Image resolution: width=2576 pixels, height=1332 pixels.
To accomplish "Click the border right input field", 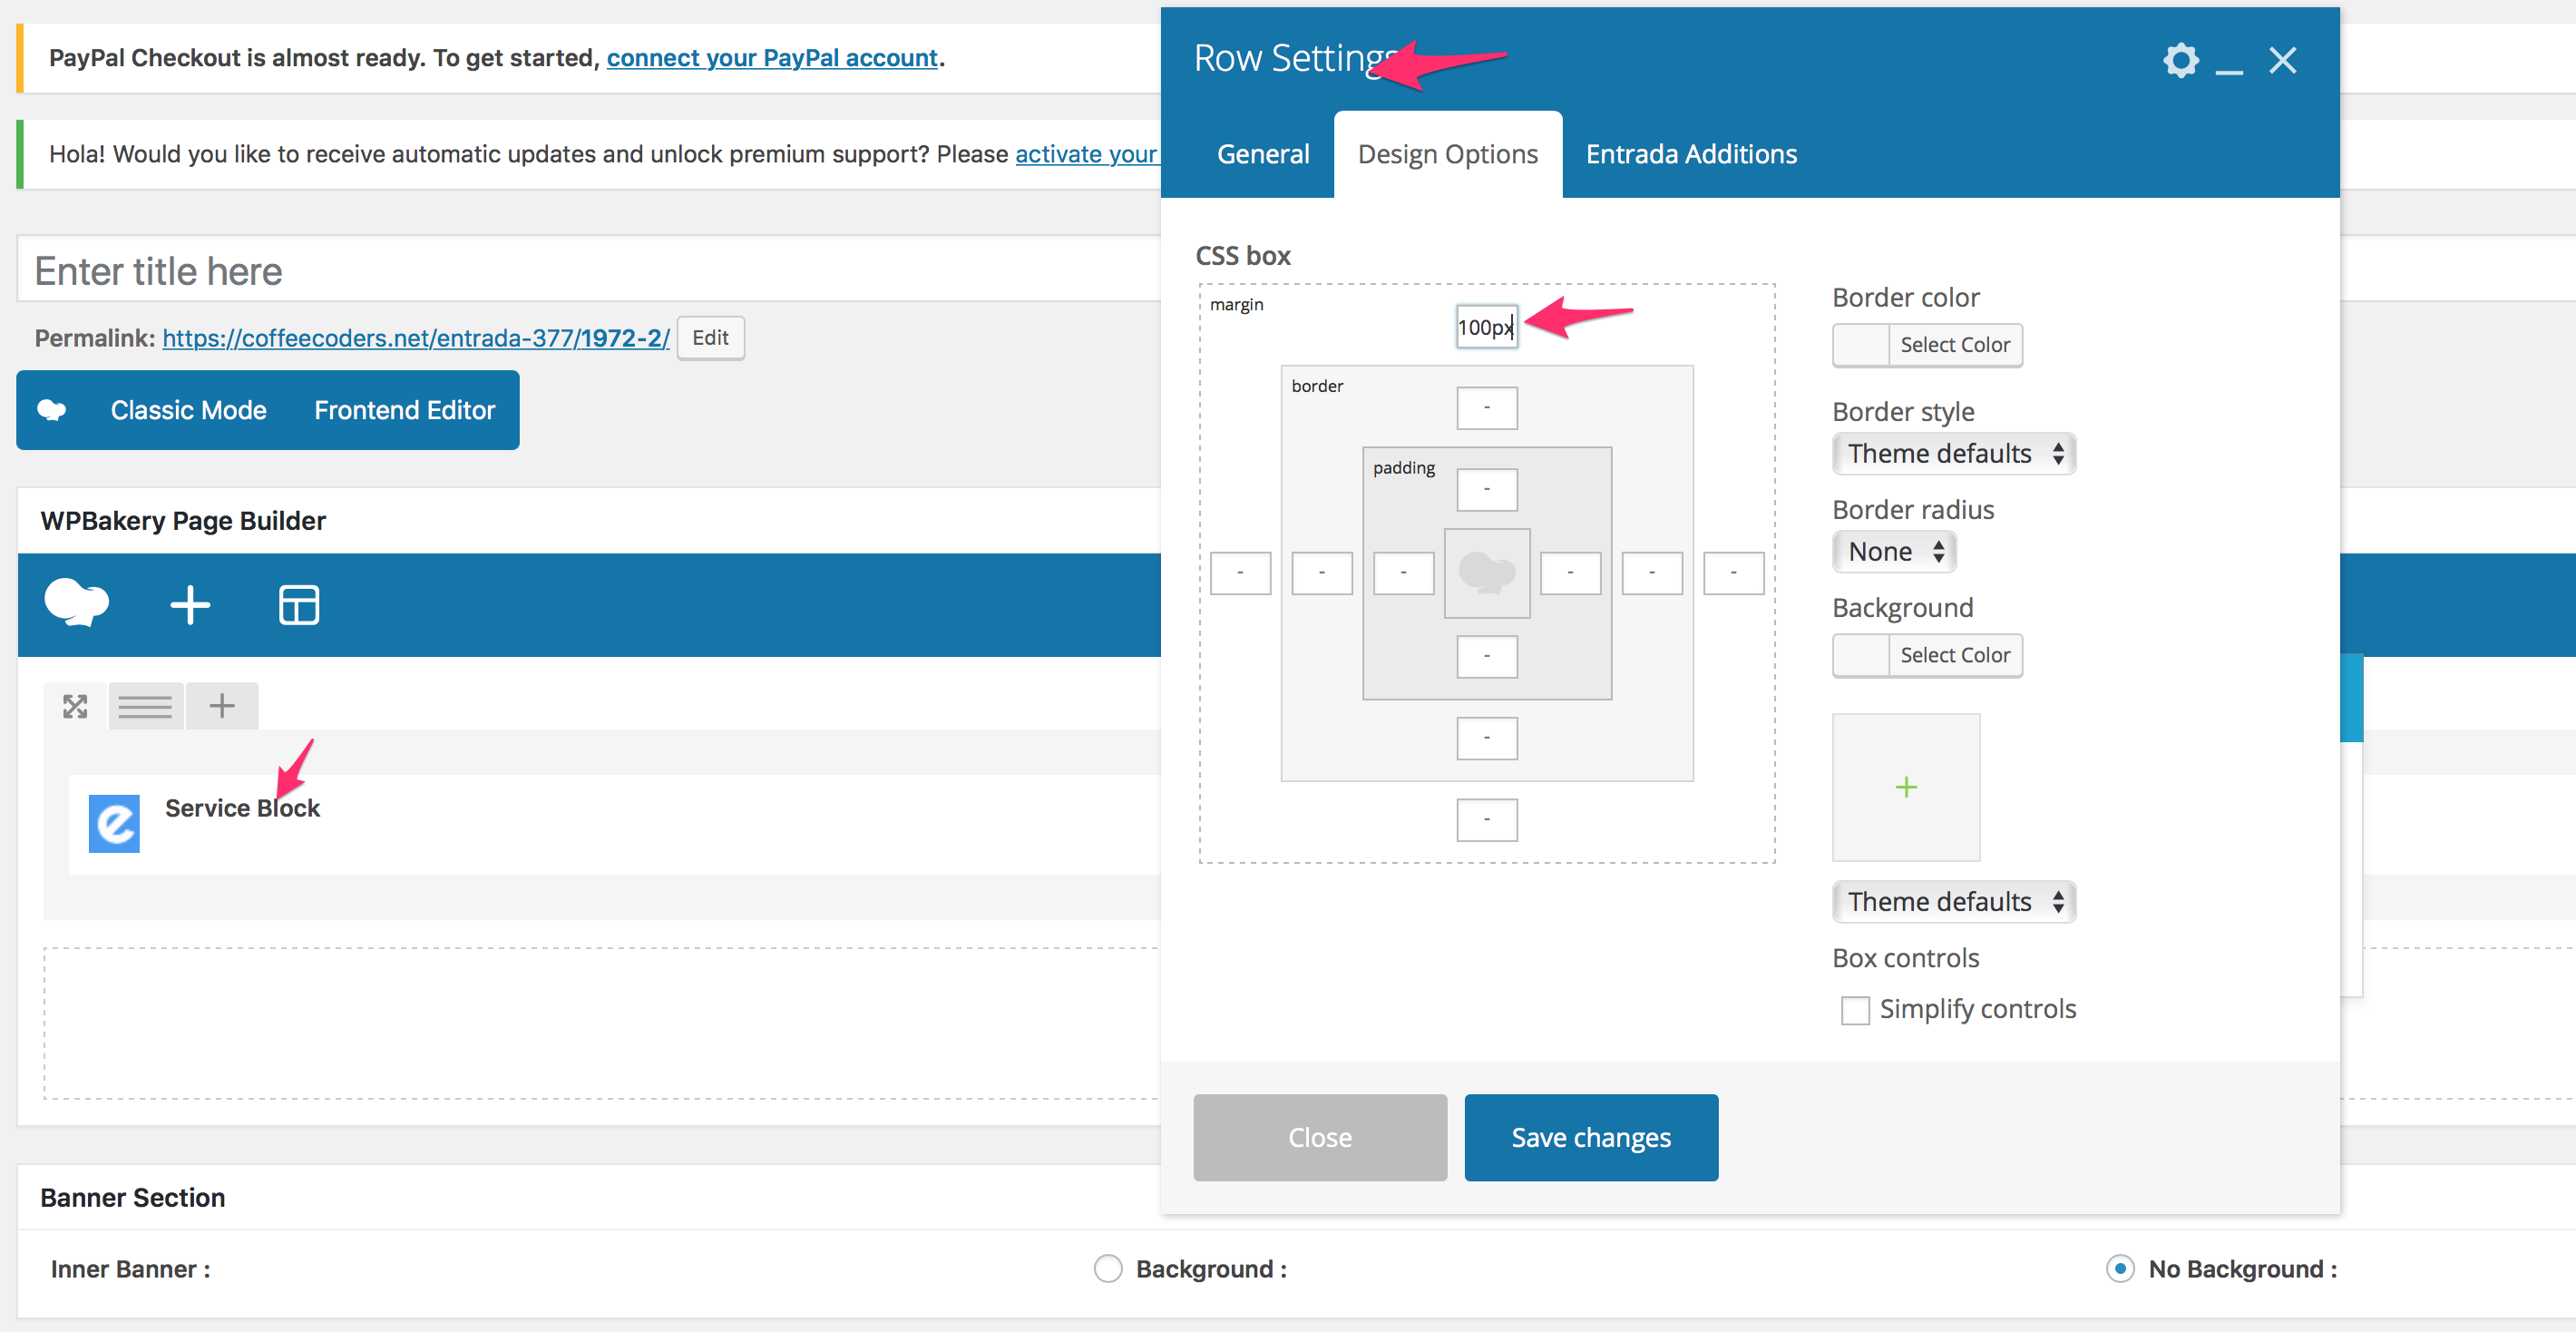I will [x=1652, y=573].
